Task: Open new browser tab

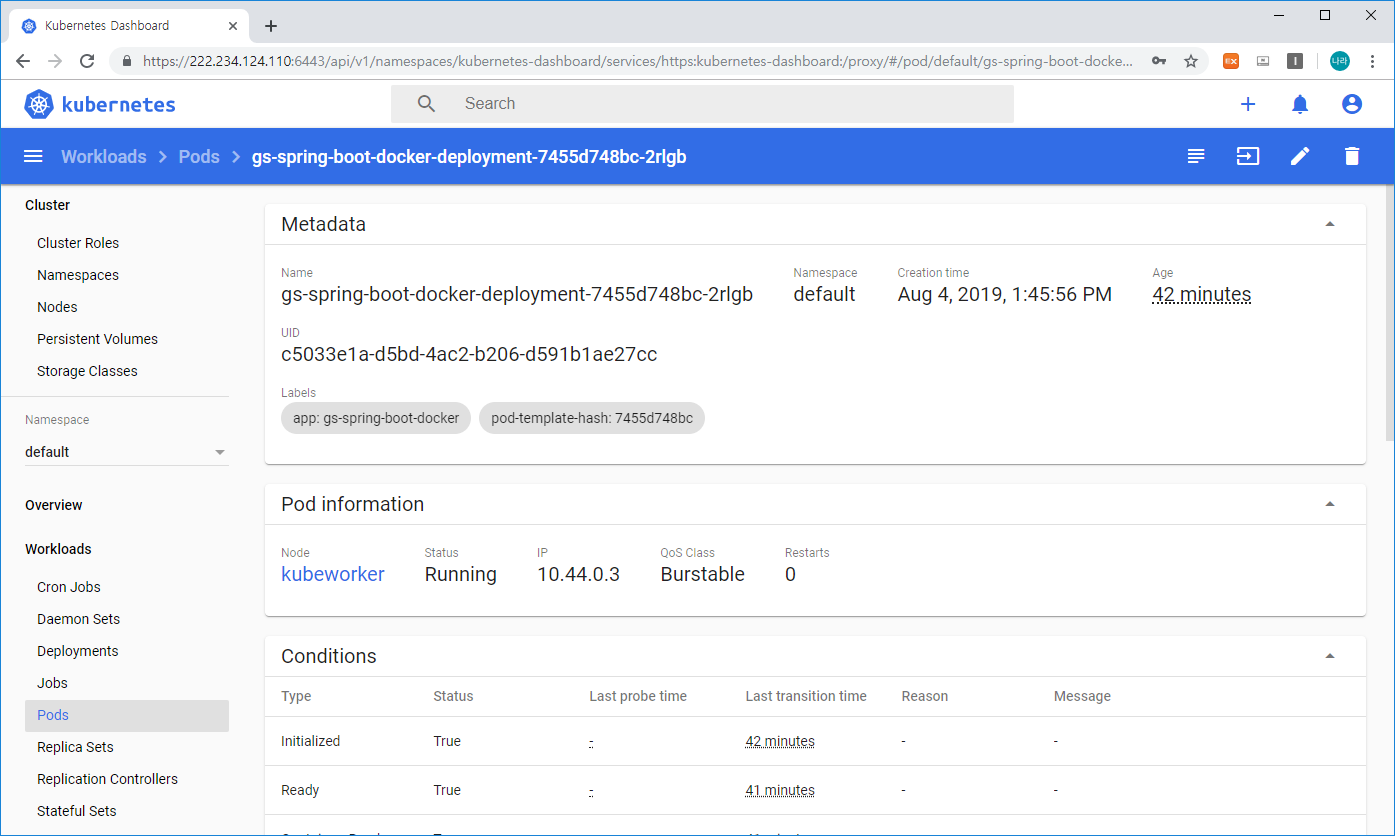Action: coord(271,26)
